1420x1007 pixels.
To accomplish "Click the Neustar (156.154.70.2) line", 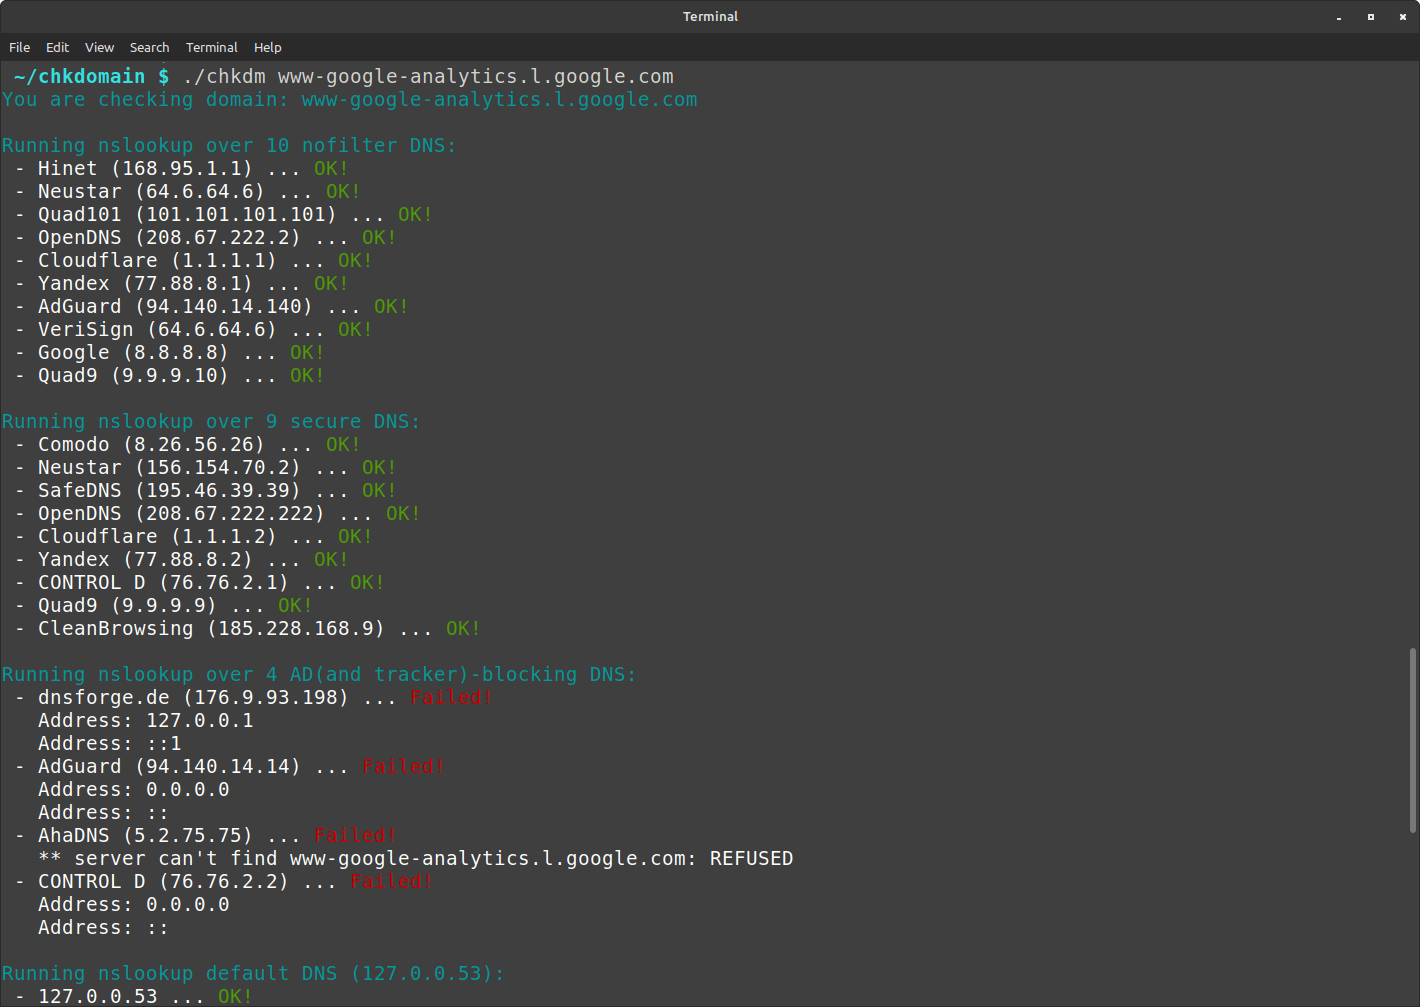I will point(205,467).
